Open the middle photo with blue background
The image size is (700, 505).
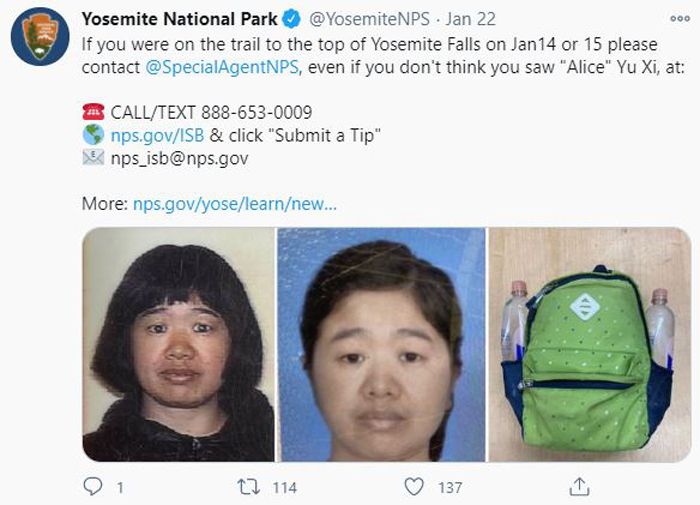click(x=381, y=344)
